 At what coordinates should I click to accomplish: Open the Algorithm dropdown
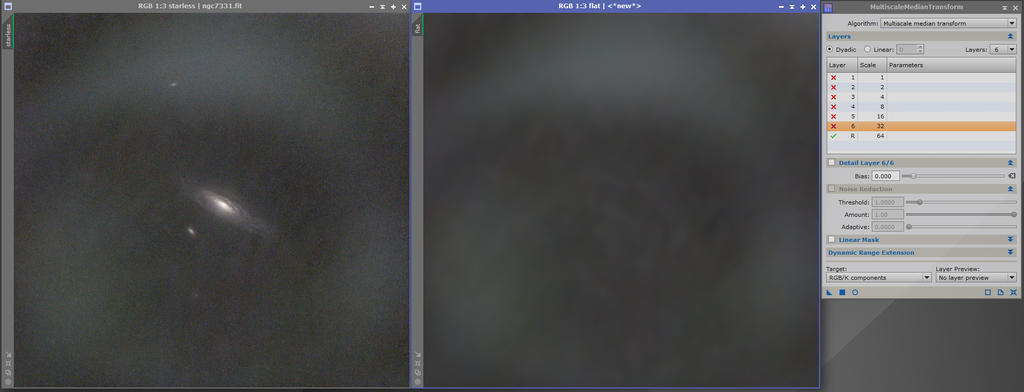point(948,24)
